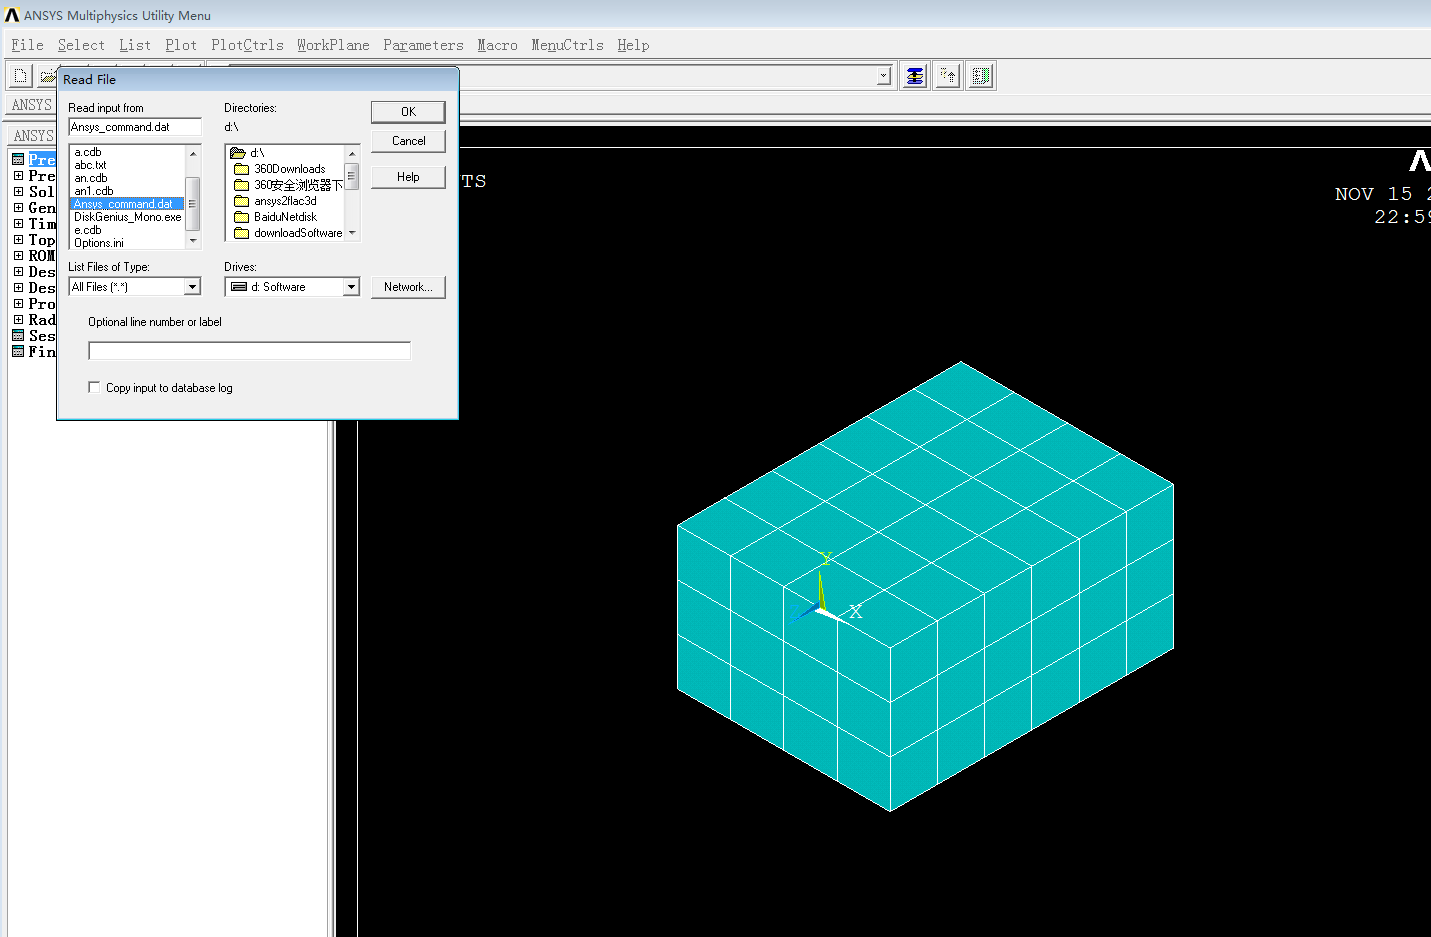Click the Contact Manager toolbar icon
This screenshot has height=937, width=1431.
click(x=981, y=76)
